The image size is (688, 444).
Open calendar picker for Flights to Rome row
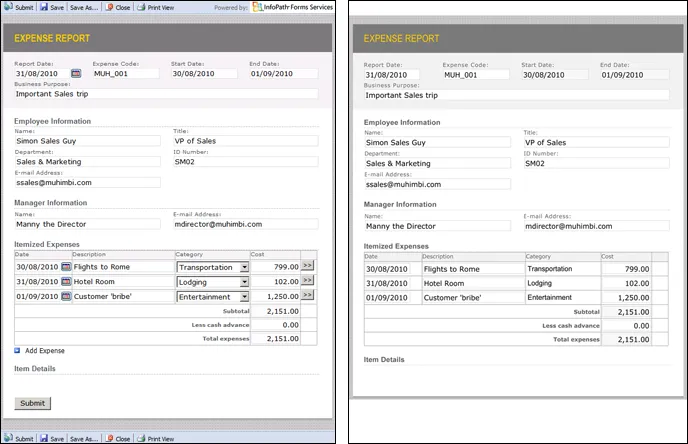[67, 267]
